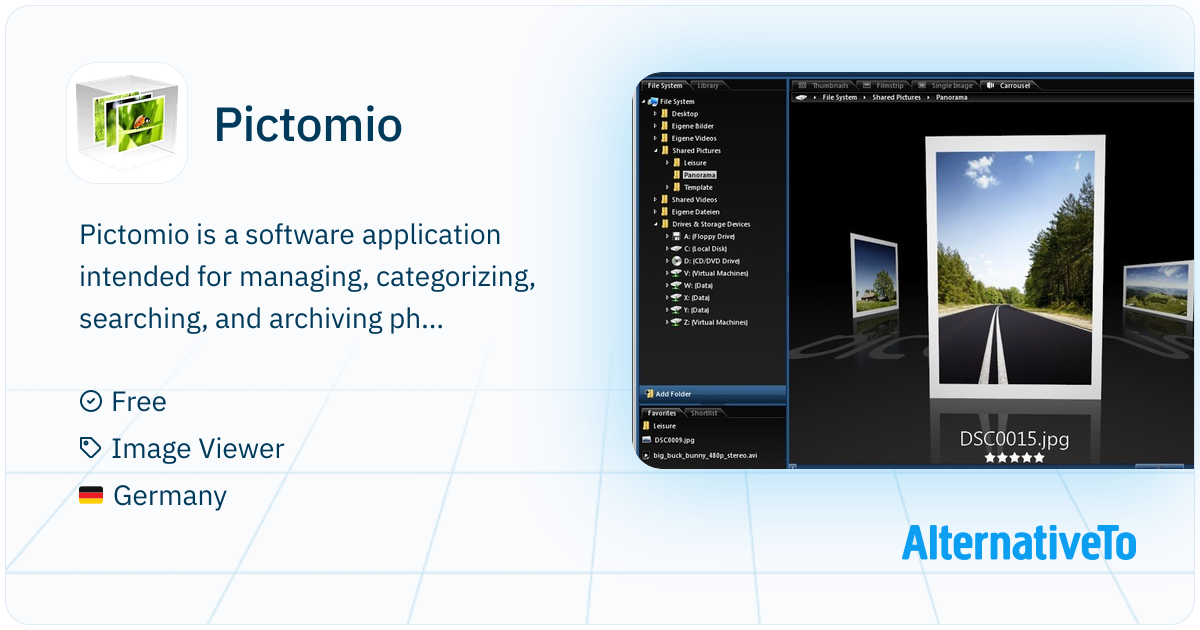
Task: Select the D: (CD/DVD Drive) entry
Action: click(710, 261)
